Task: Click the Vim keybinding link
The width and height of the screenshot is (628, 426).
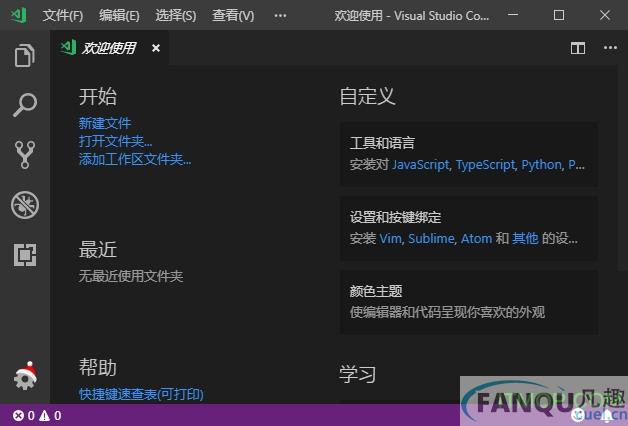Action: click(390, 239)
